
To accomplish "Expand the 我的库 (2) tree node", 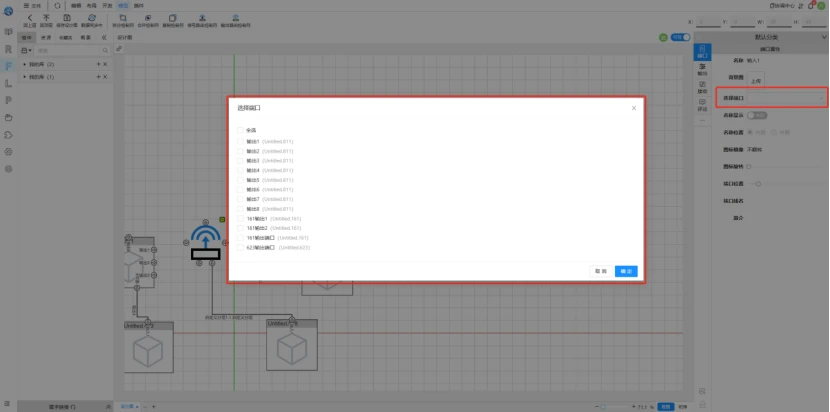I will point(25,64).
